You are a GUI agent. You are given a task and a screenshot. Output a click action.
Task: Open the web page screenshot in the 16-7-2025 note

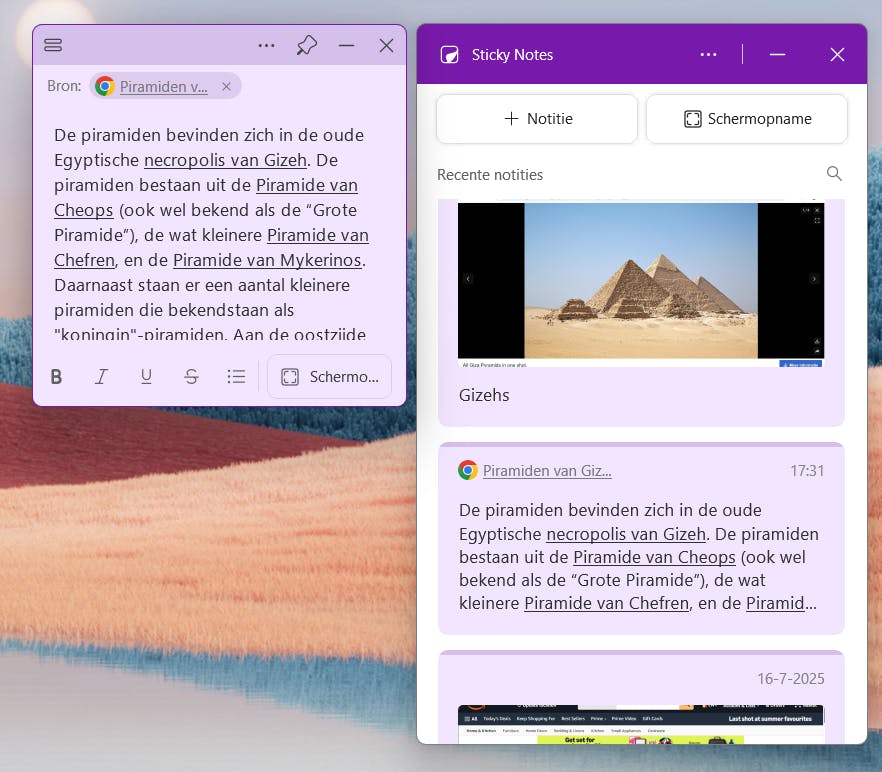(x=641, y=724)
